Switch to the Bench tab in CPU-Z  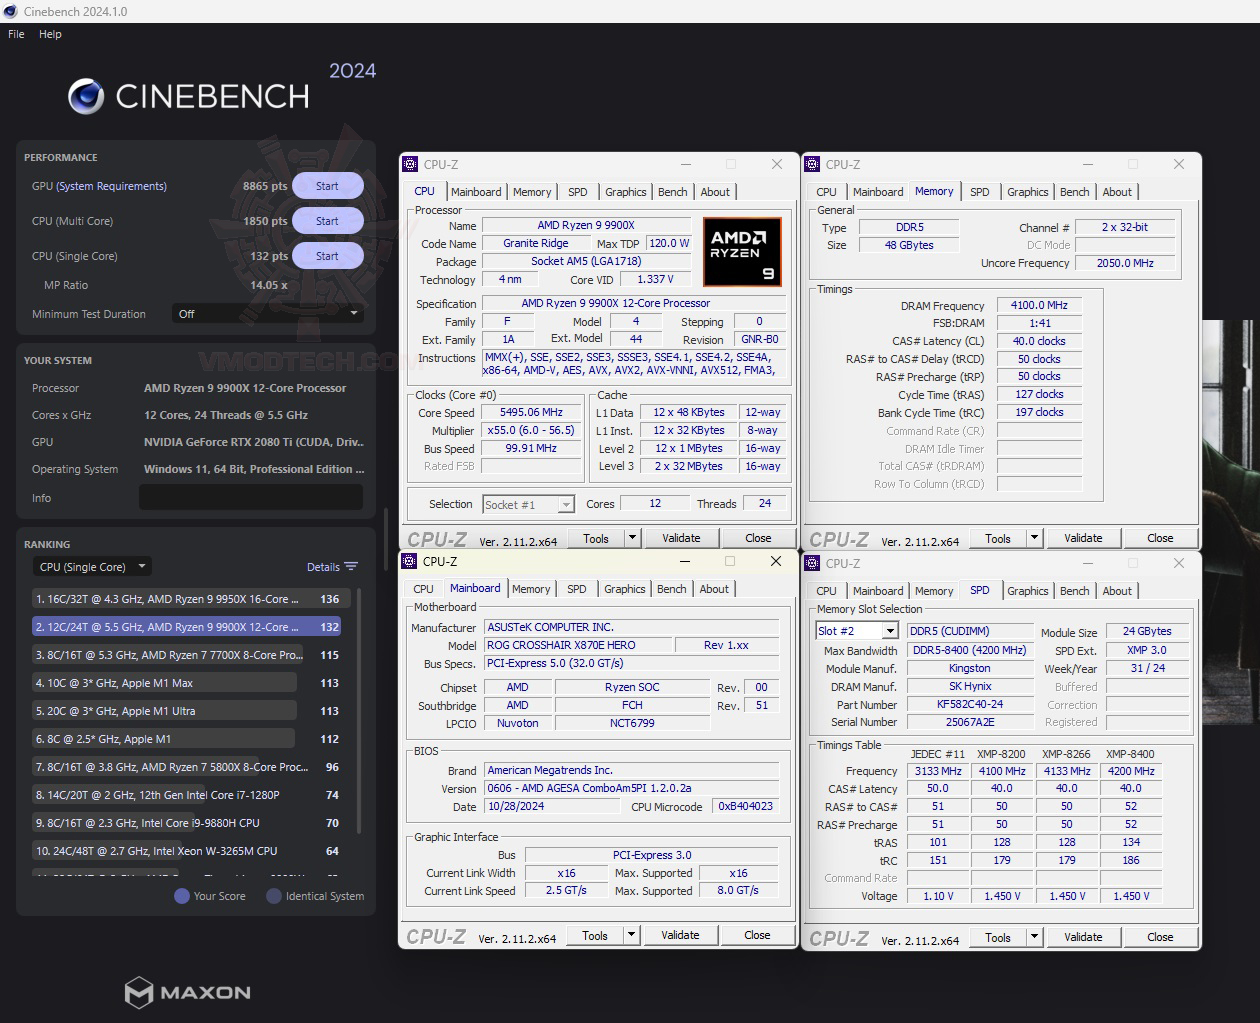tap(672, 191)
